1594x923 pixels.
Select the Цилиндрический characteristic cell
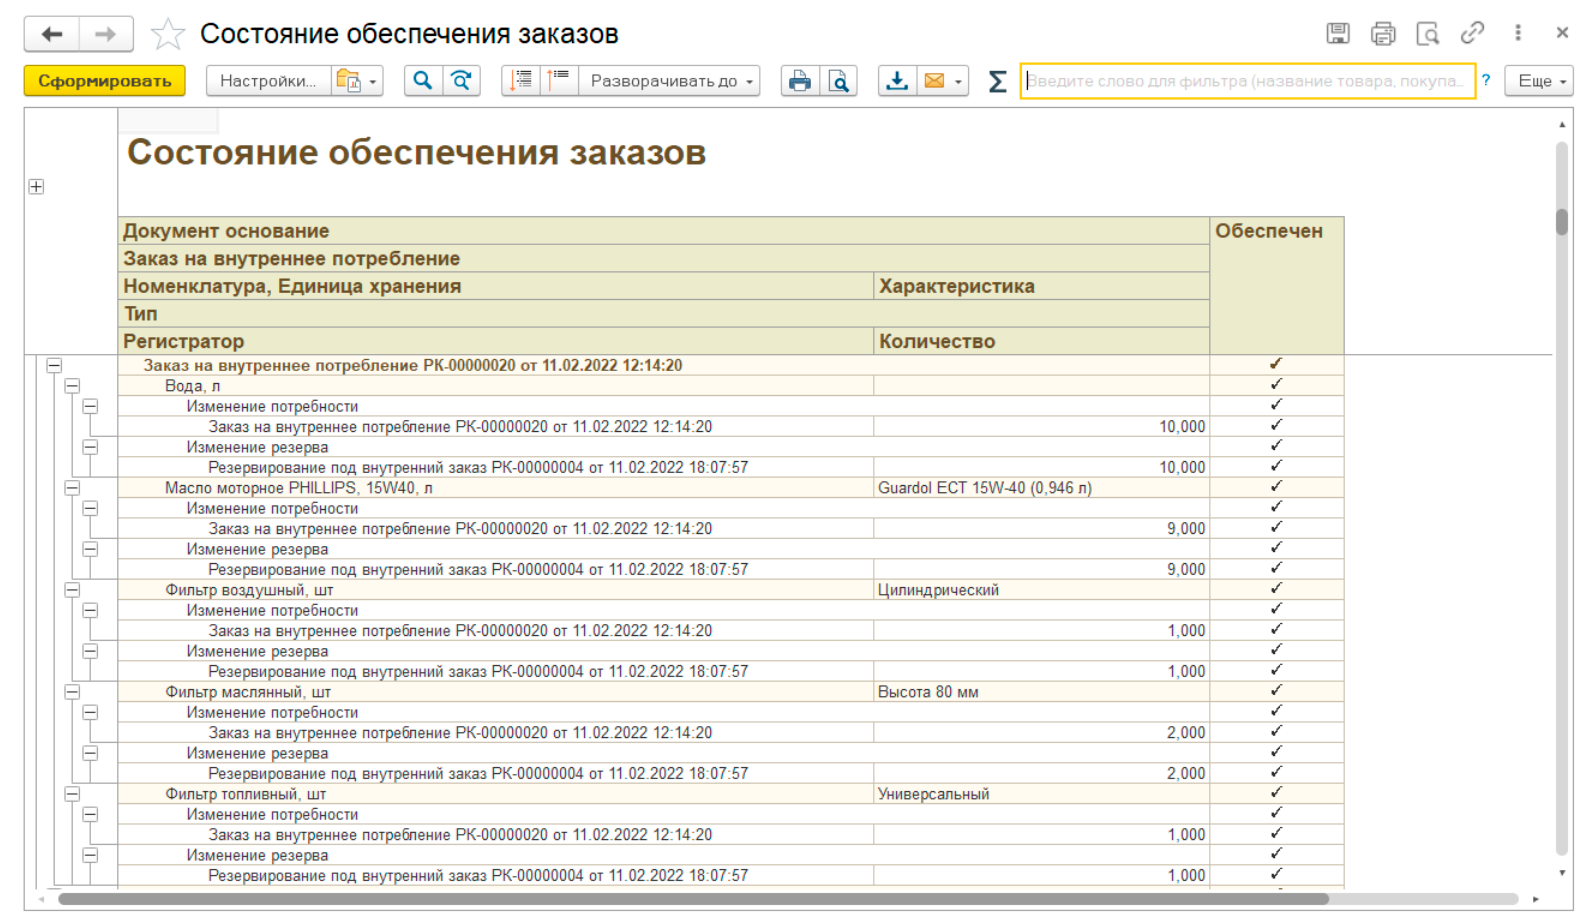pyautogui.click(x=1042, y=590)
